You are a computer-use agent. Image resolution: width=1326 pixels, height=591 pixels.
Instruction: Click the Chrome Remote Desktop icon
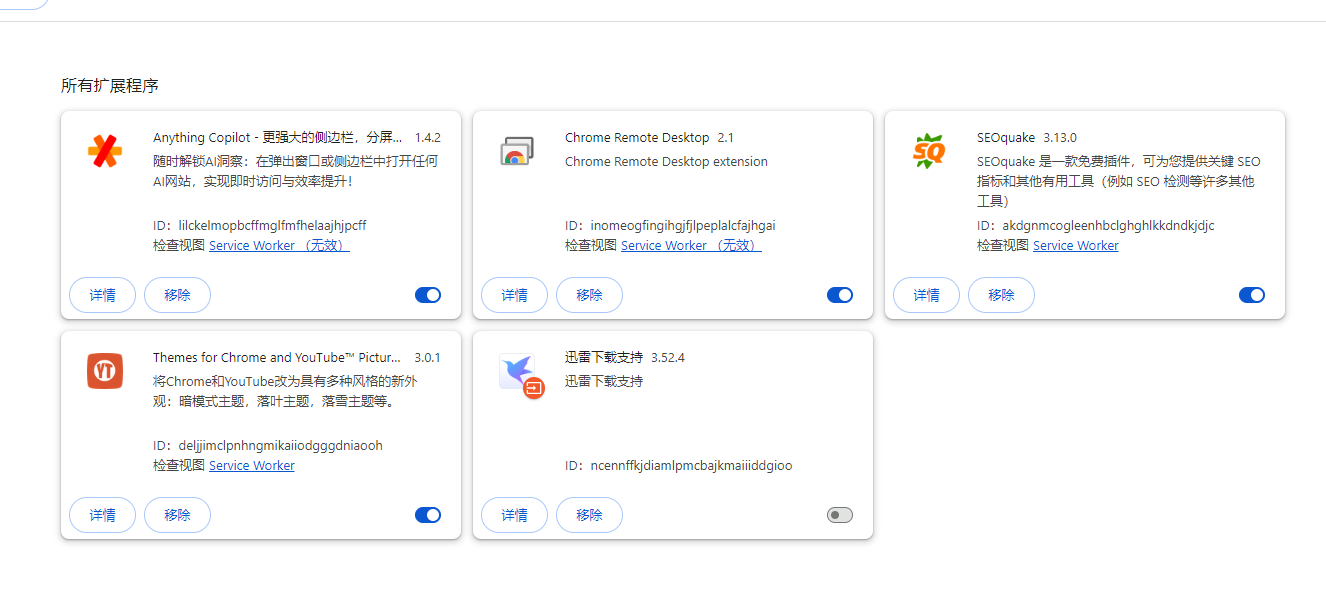517,151
